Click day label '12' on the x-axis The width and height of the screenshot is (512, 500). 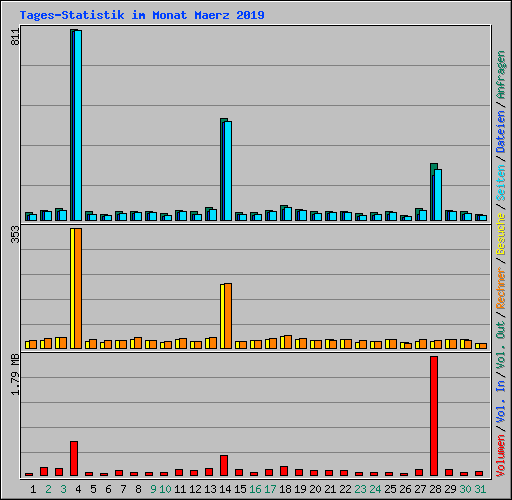coord(195,489)
